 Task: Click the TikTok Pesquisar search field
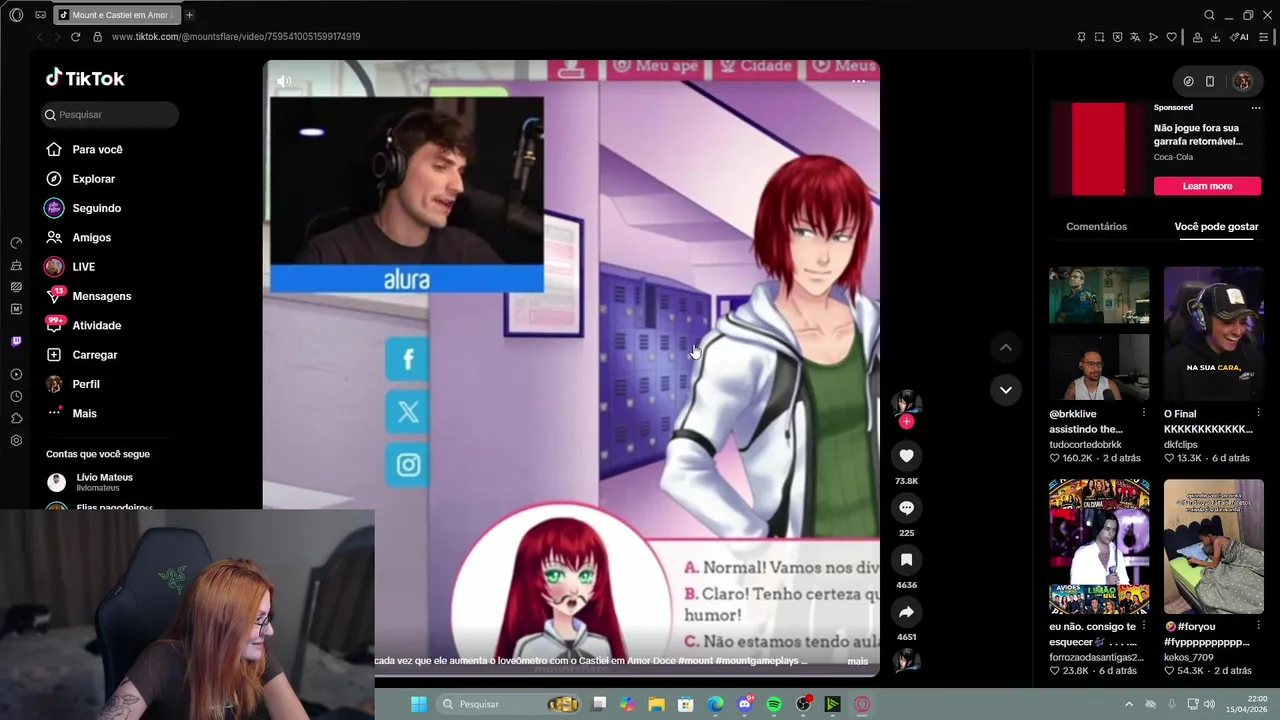[110, 115]
